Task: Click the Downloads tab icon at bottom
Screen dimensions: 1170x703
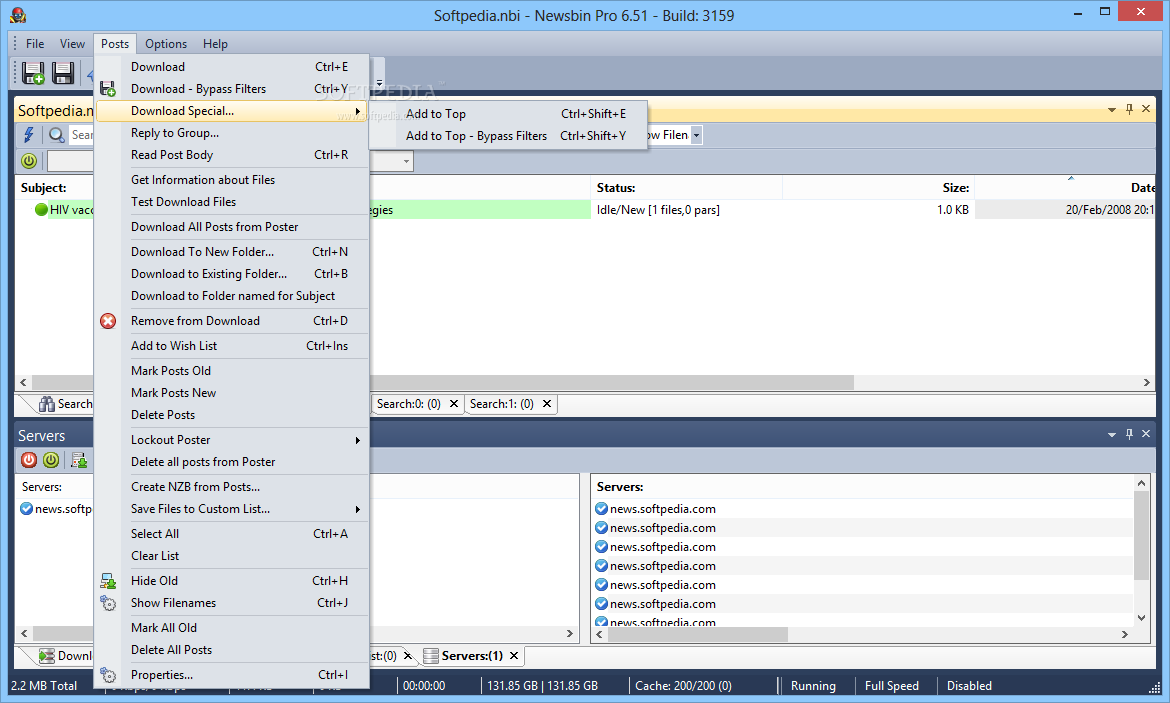Action: [47, 656]
